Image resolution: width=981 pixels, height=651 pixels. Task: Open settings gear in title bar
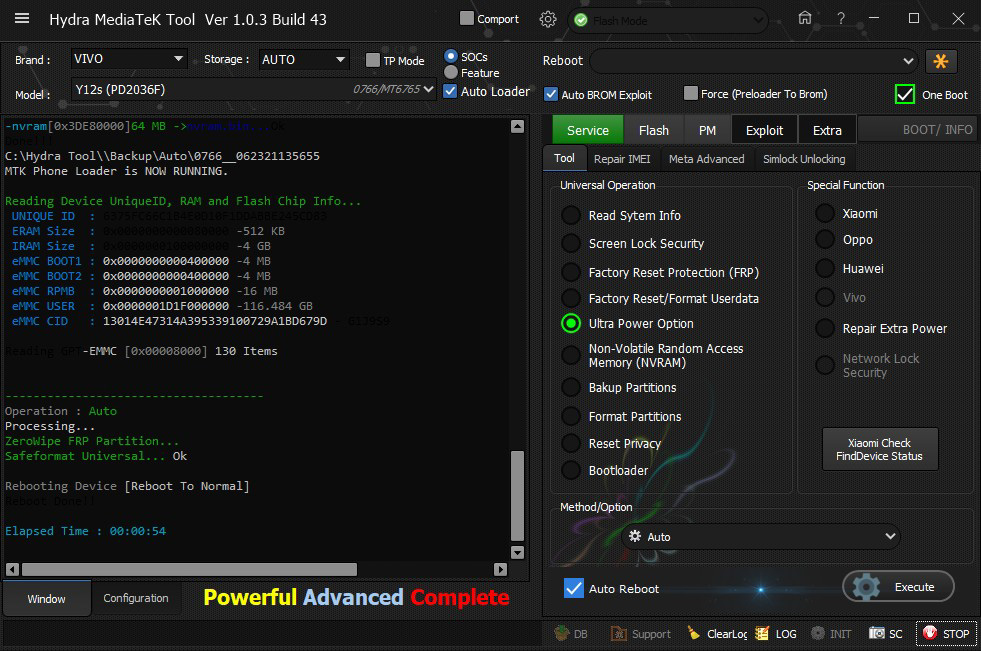point(547,19)
